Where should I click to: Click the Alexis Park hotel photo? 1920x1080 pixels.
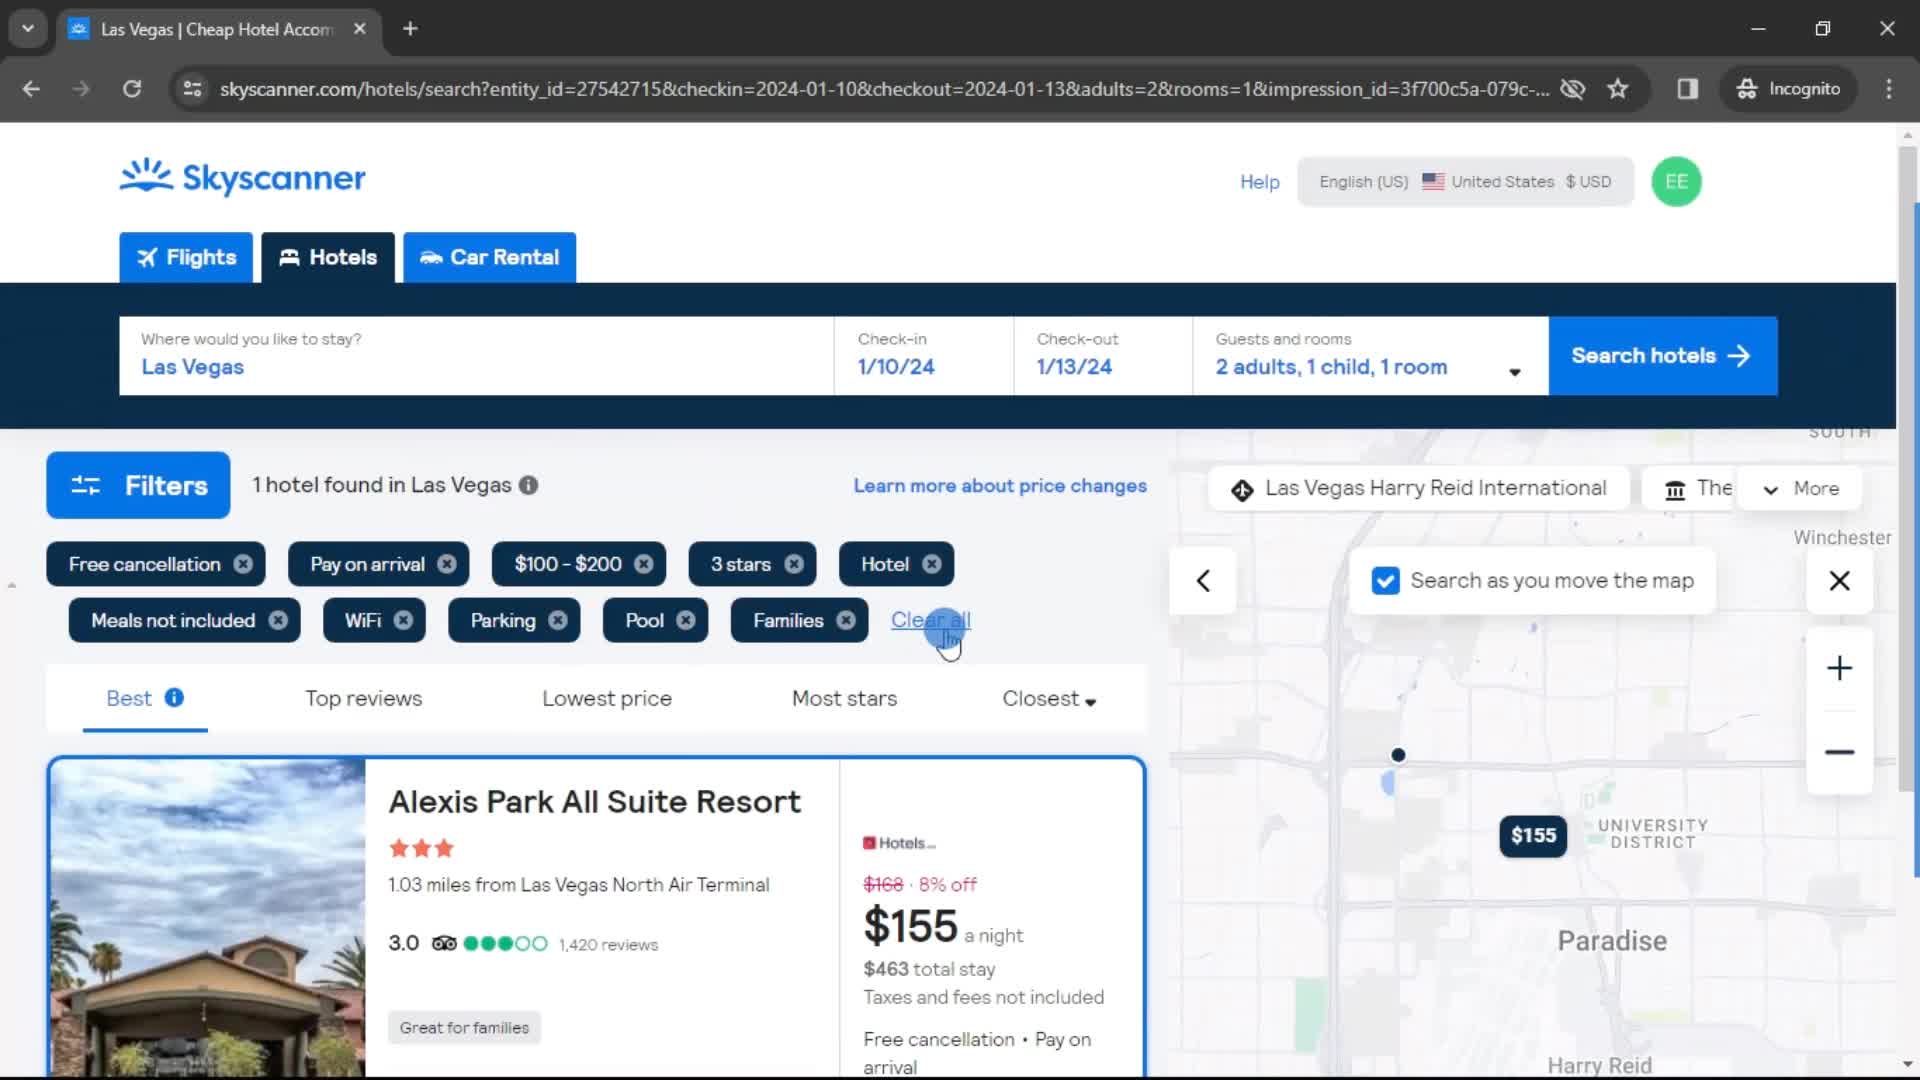208,918
